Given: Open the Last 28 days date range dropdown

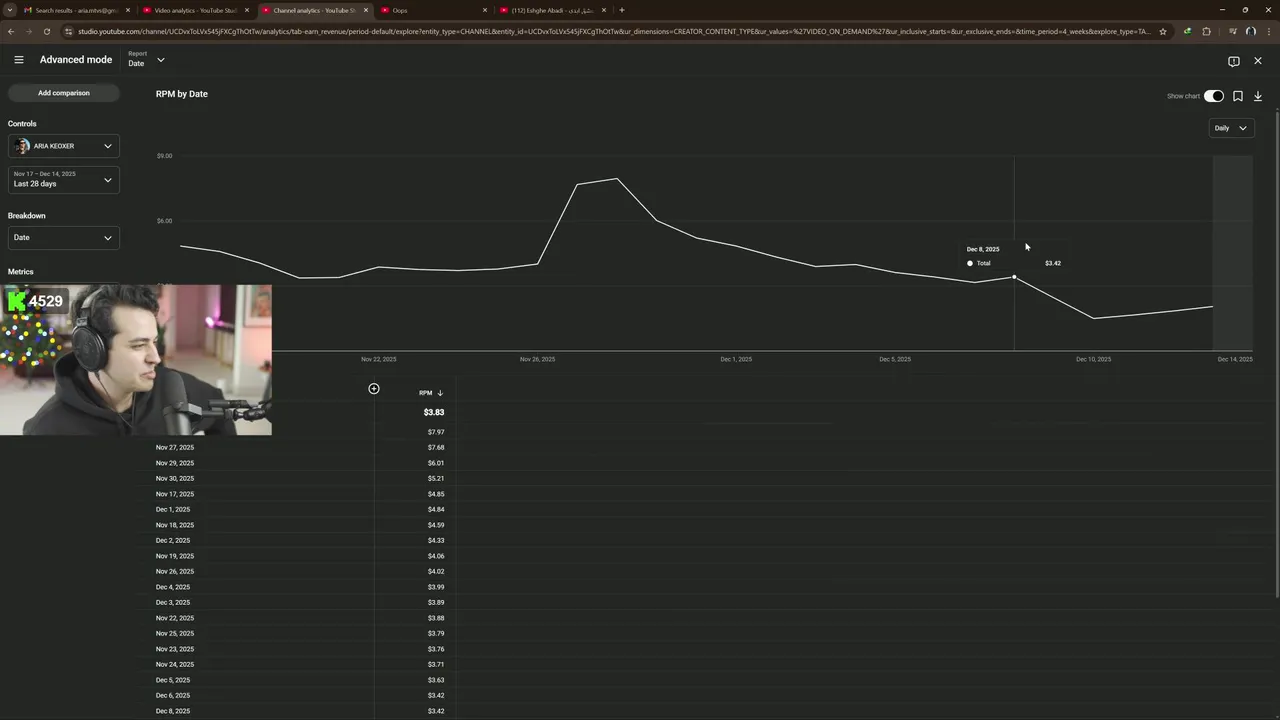Looking at the screenshot, I should click(64, 180).
